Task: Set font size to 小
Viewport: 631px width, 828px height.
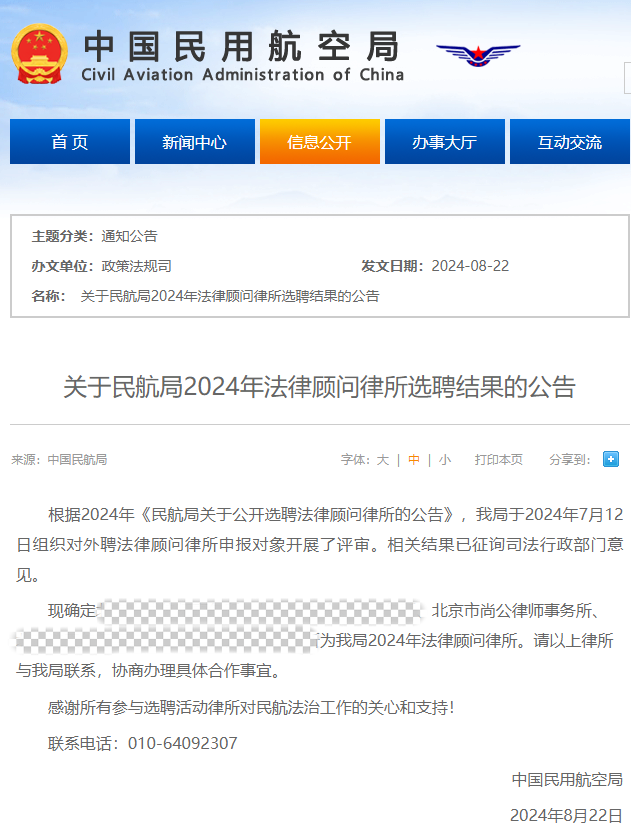Action: click(x=445, y=460)
